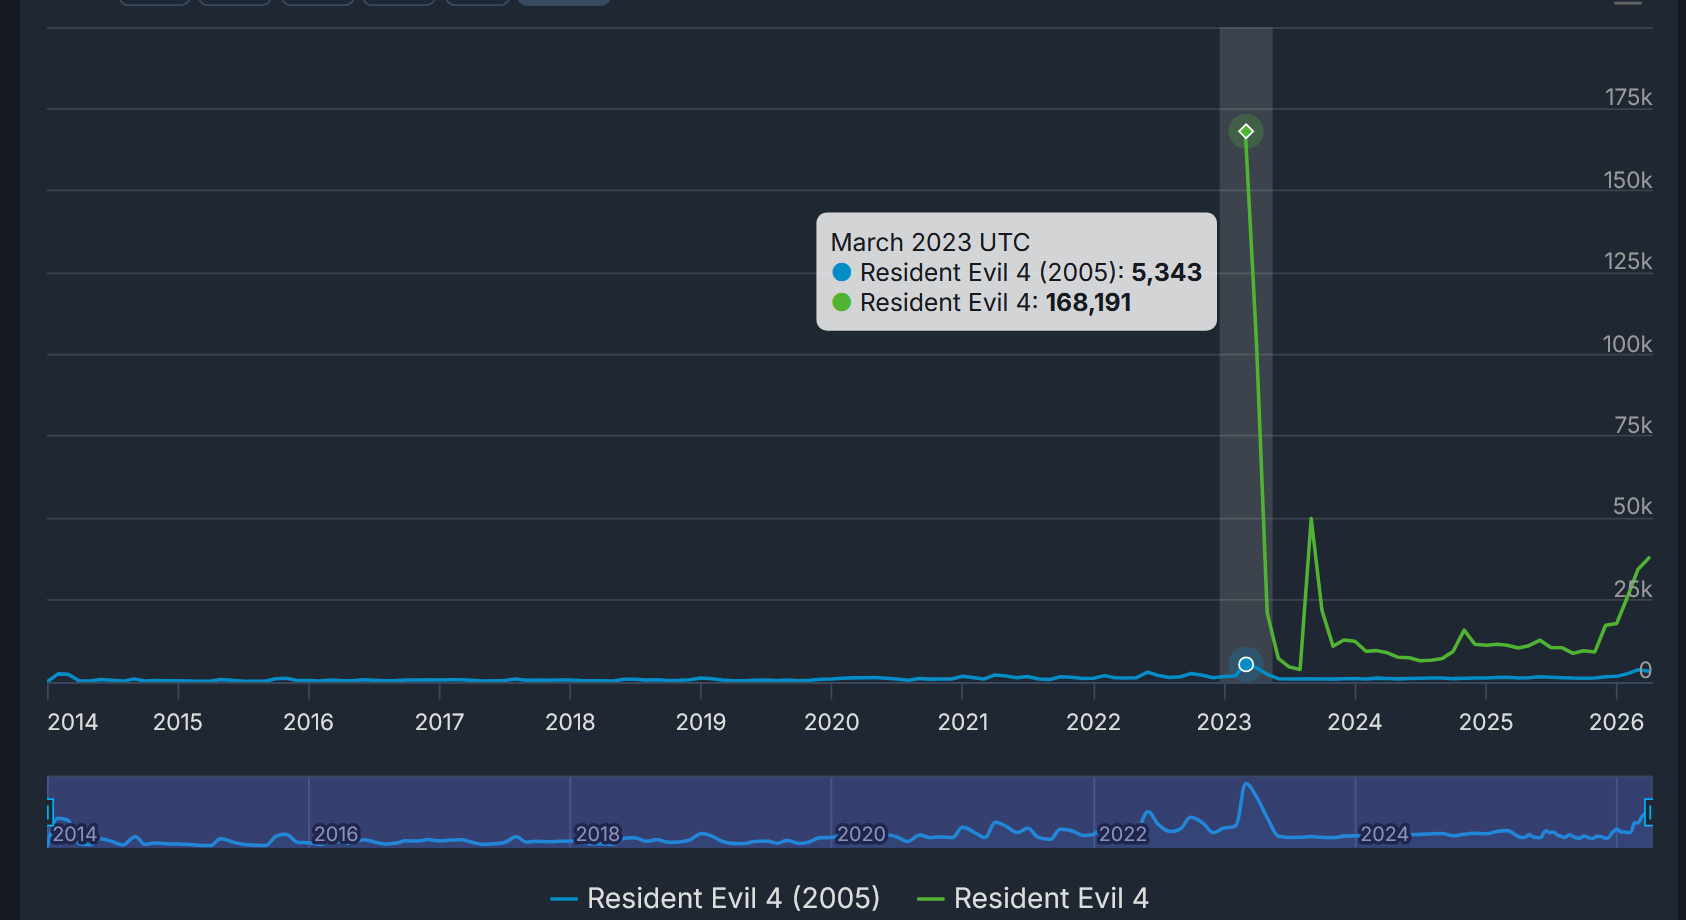Image resolution: width=1686 pixels, height=920 pixels.
Task: Click the blue dot in the tooltip
Action: (x=842, y=272)
